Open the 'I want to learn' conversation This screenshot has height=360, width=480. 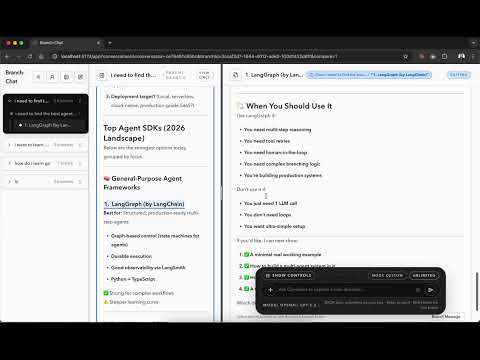pos(32,145)
